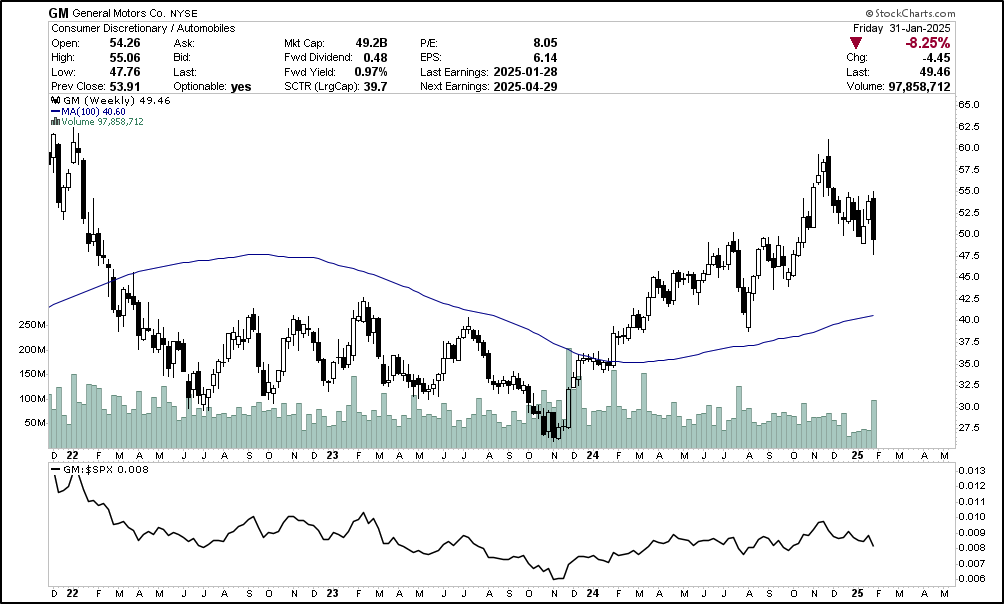Select the Open value 54.26
1004x604 pixels.
click(125, 43)
